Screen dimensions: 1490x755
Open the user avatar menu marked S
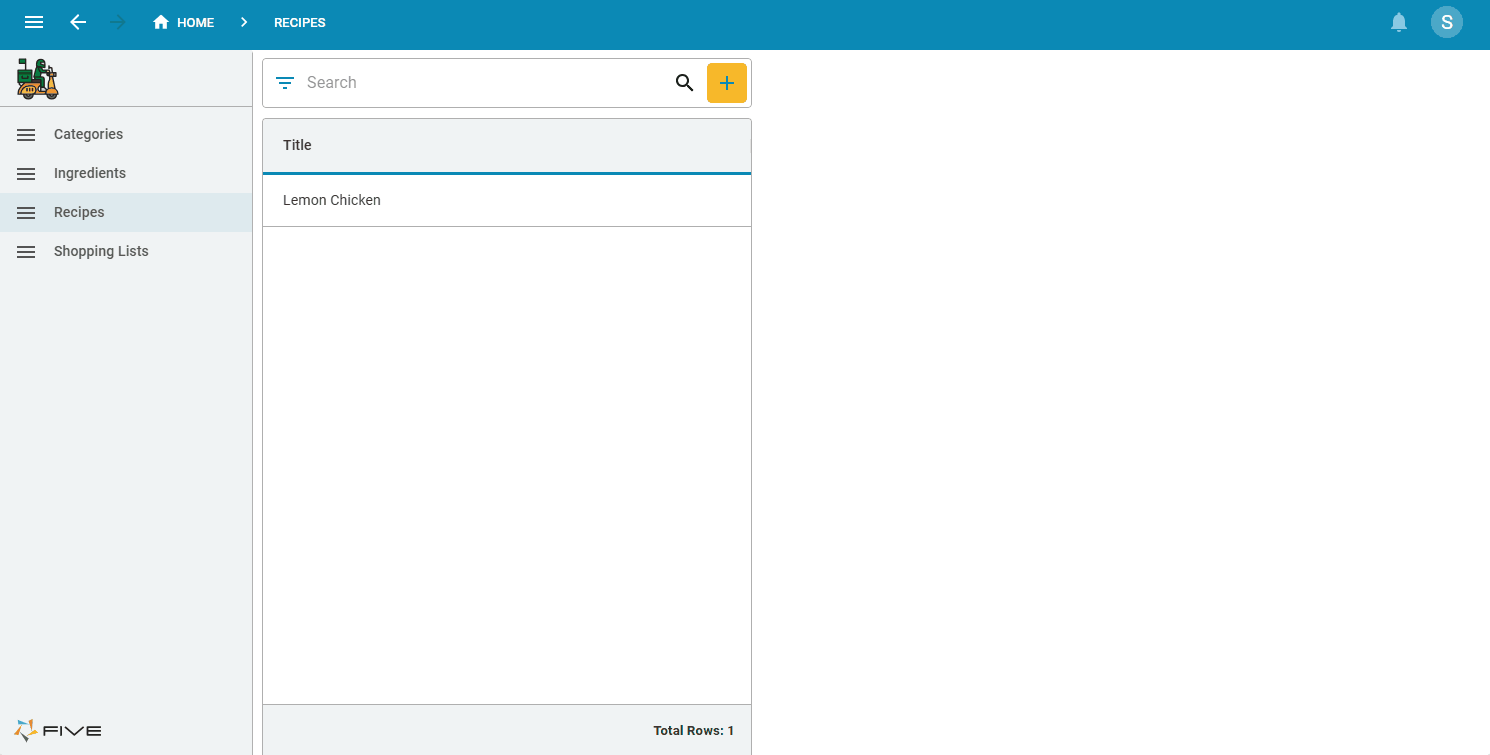point(1447,22)
